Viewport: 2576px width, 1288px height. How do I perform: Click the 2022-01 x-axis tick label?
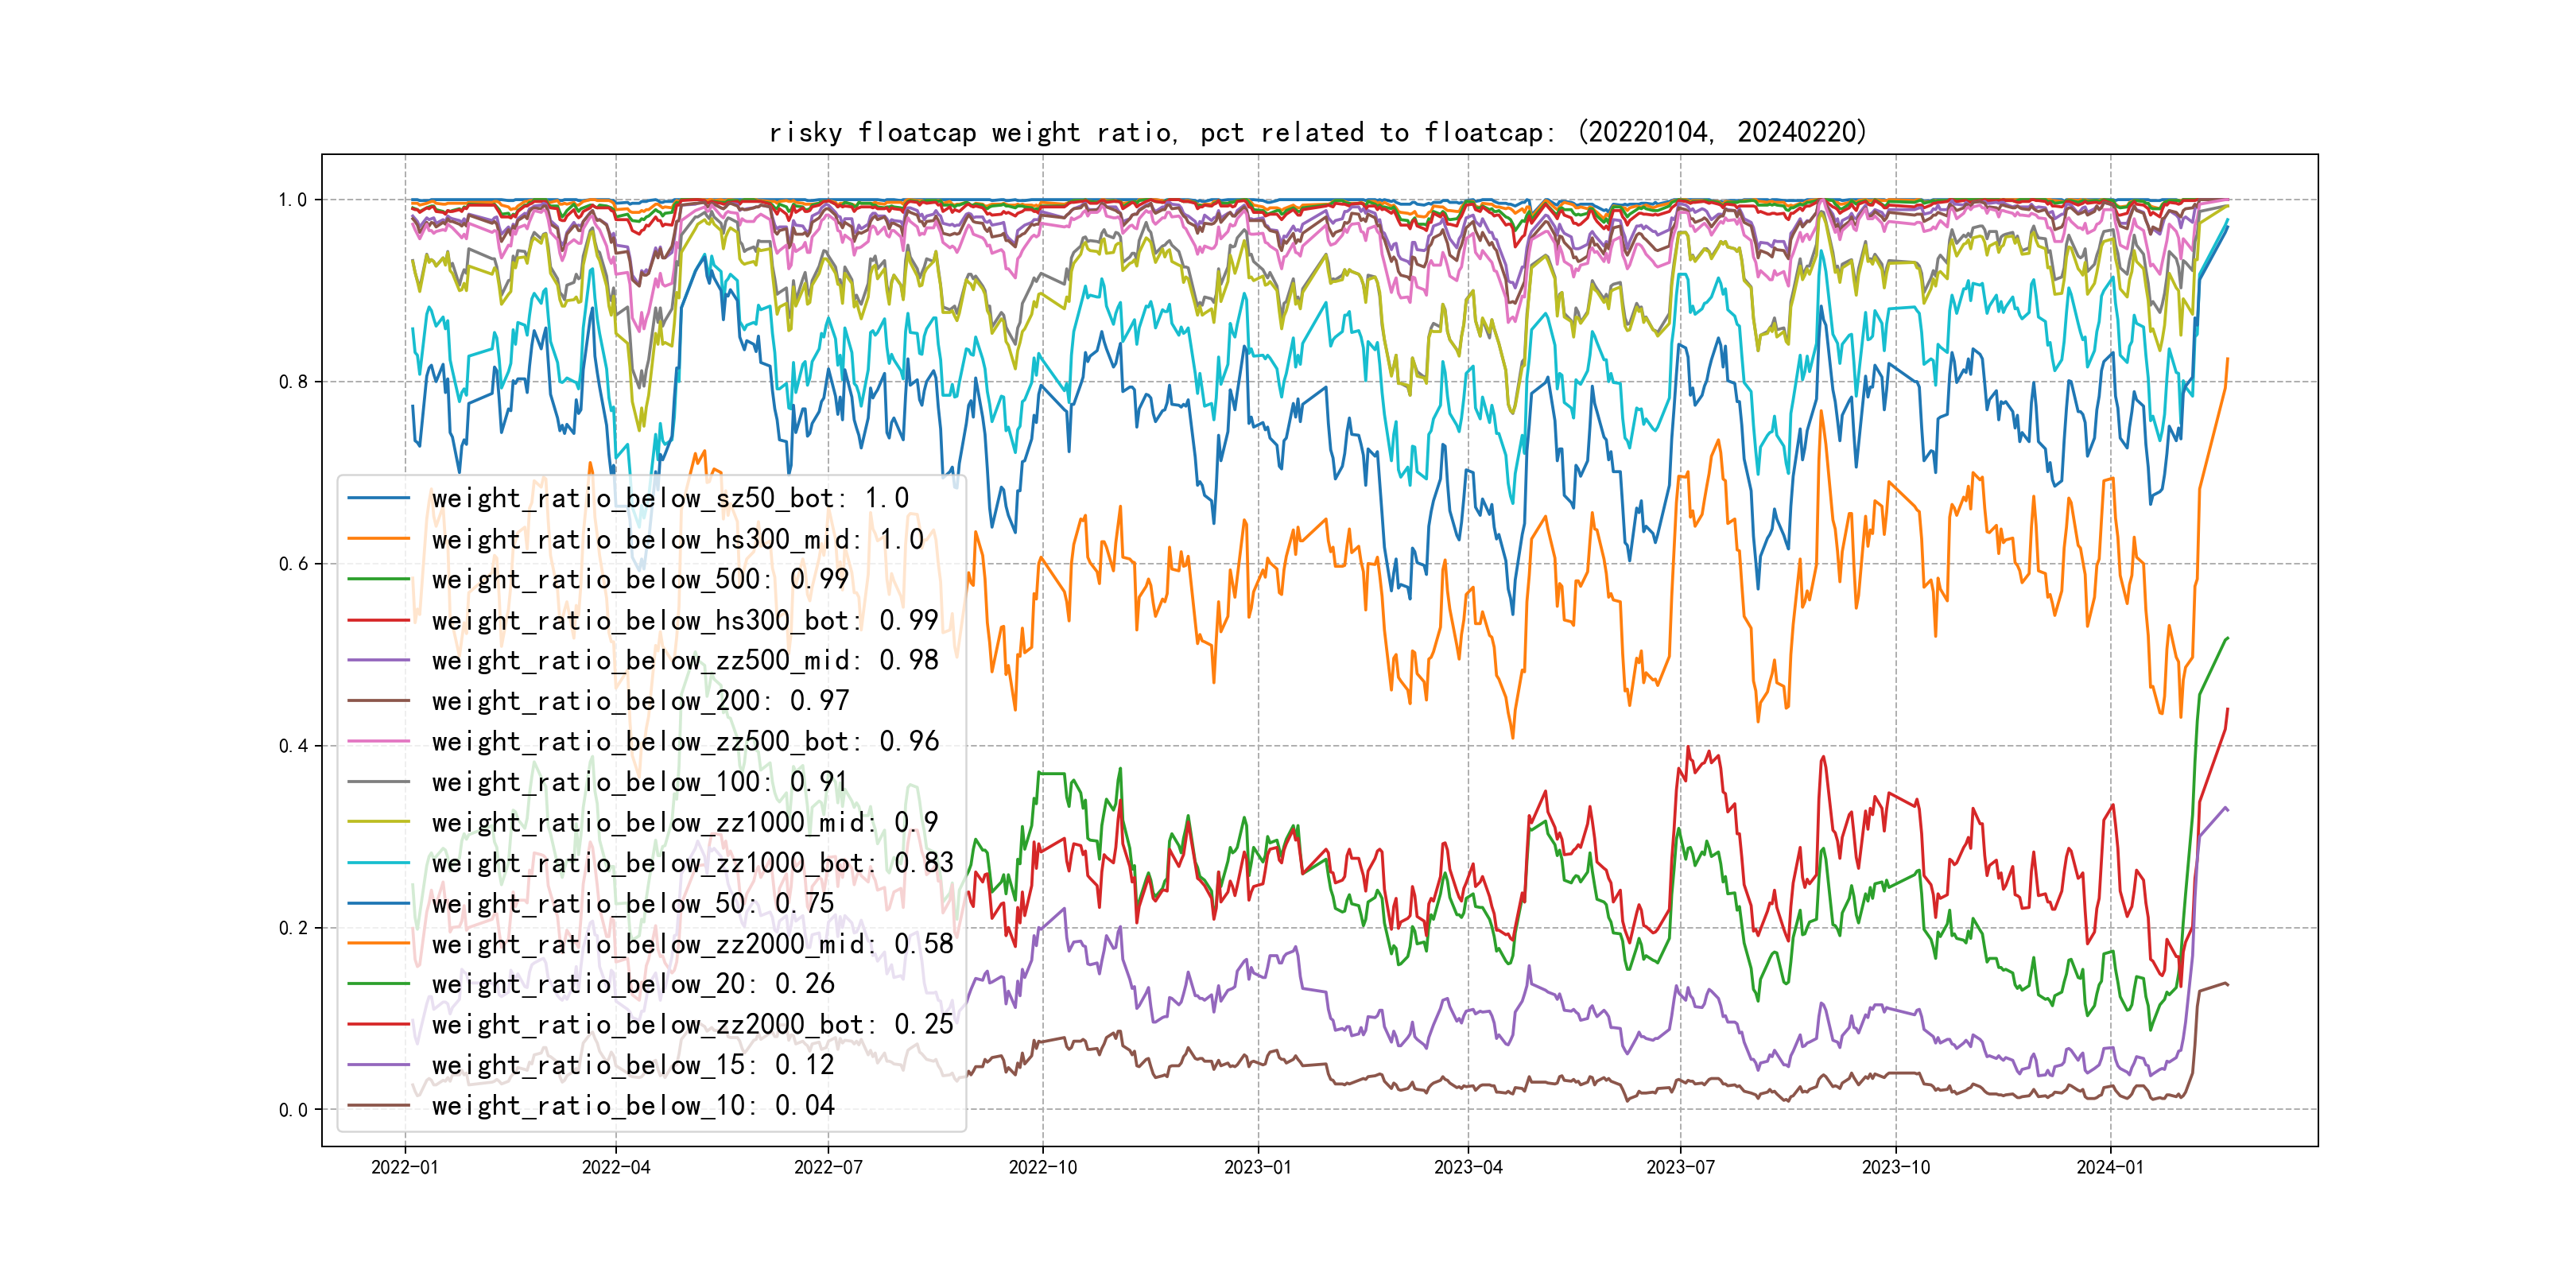point(404,1167)
